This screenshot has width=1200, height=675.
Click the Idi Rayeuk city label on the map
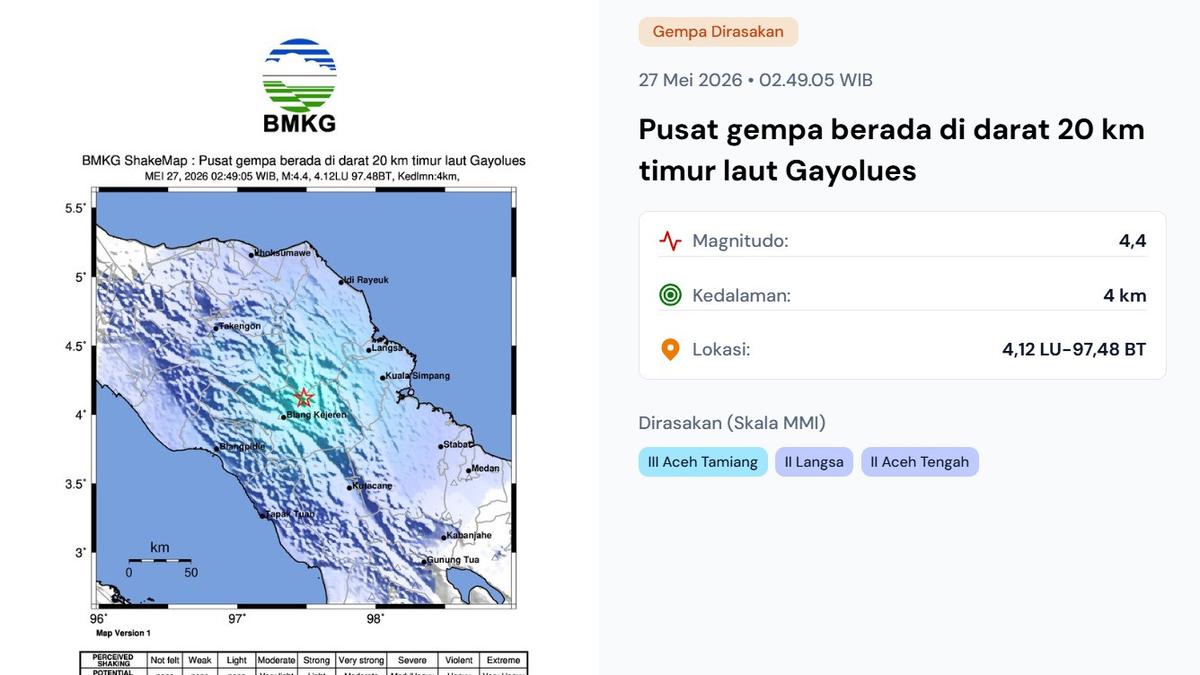365,280
